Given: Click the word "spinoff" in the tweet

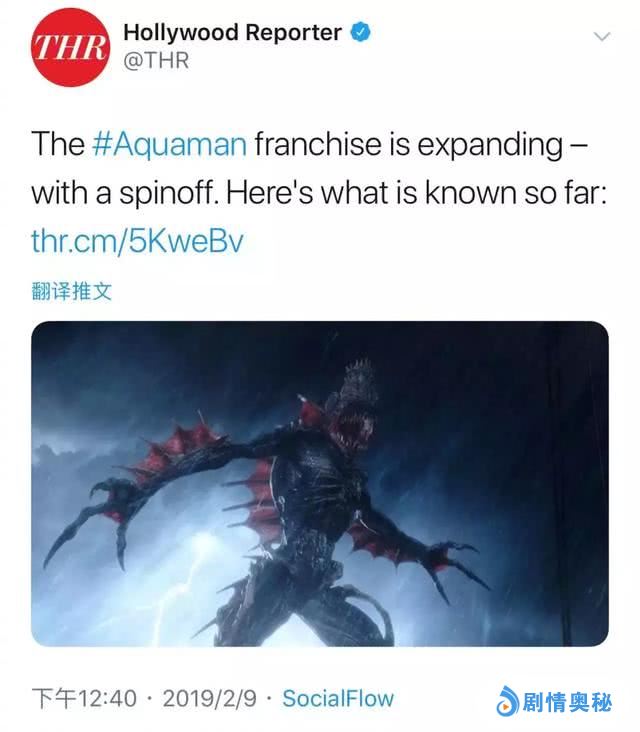Looking at the screenshot, I should [170, 192].
